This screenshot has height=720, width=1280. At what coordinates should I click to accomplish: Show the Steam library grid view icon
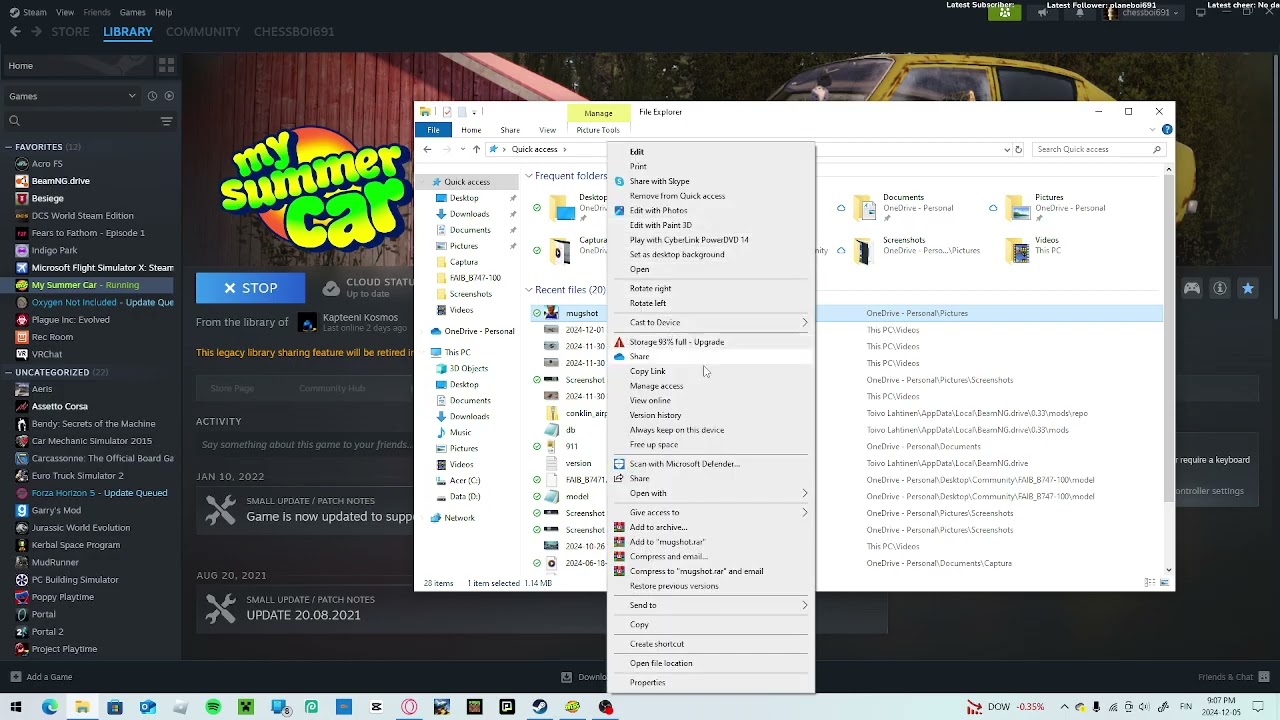166,65
